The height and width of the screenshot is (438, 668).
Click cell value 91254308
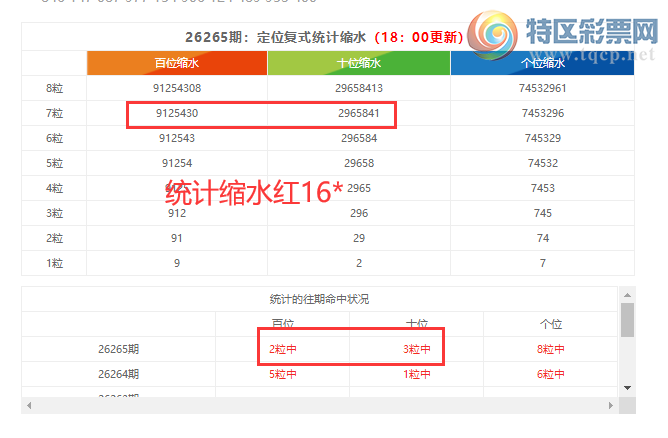coord(177,88)
